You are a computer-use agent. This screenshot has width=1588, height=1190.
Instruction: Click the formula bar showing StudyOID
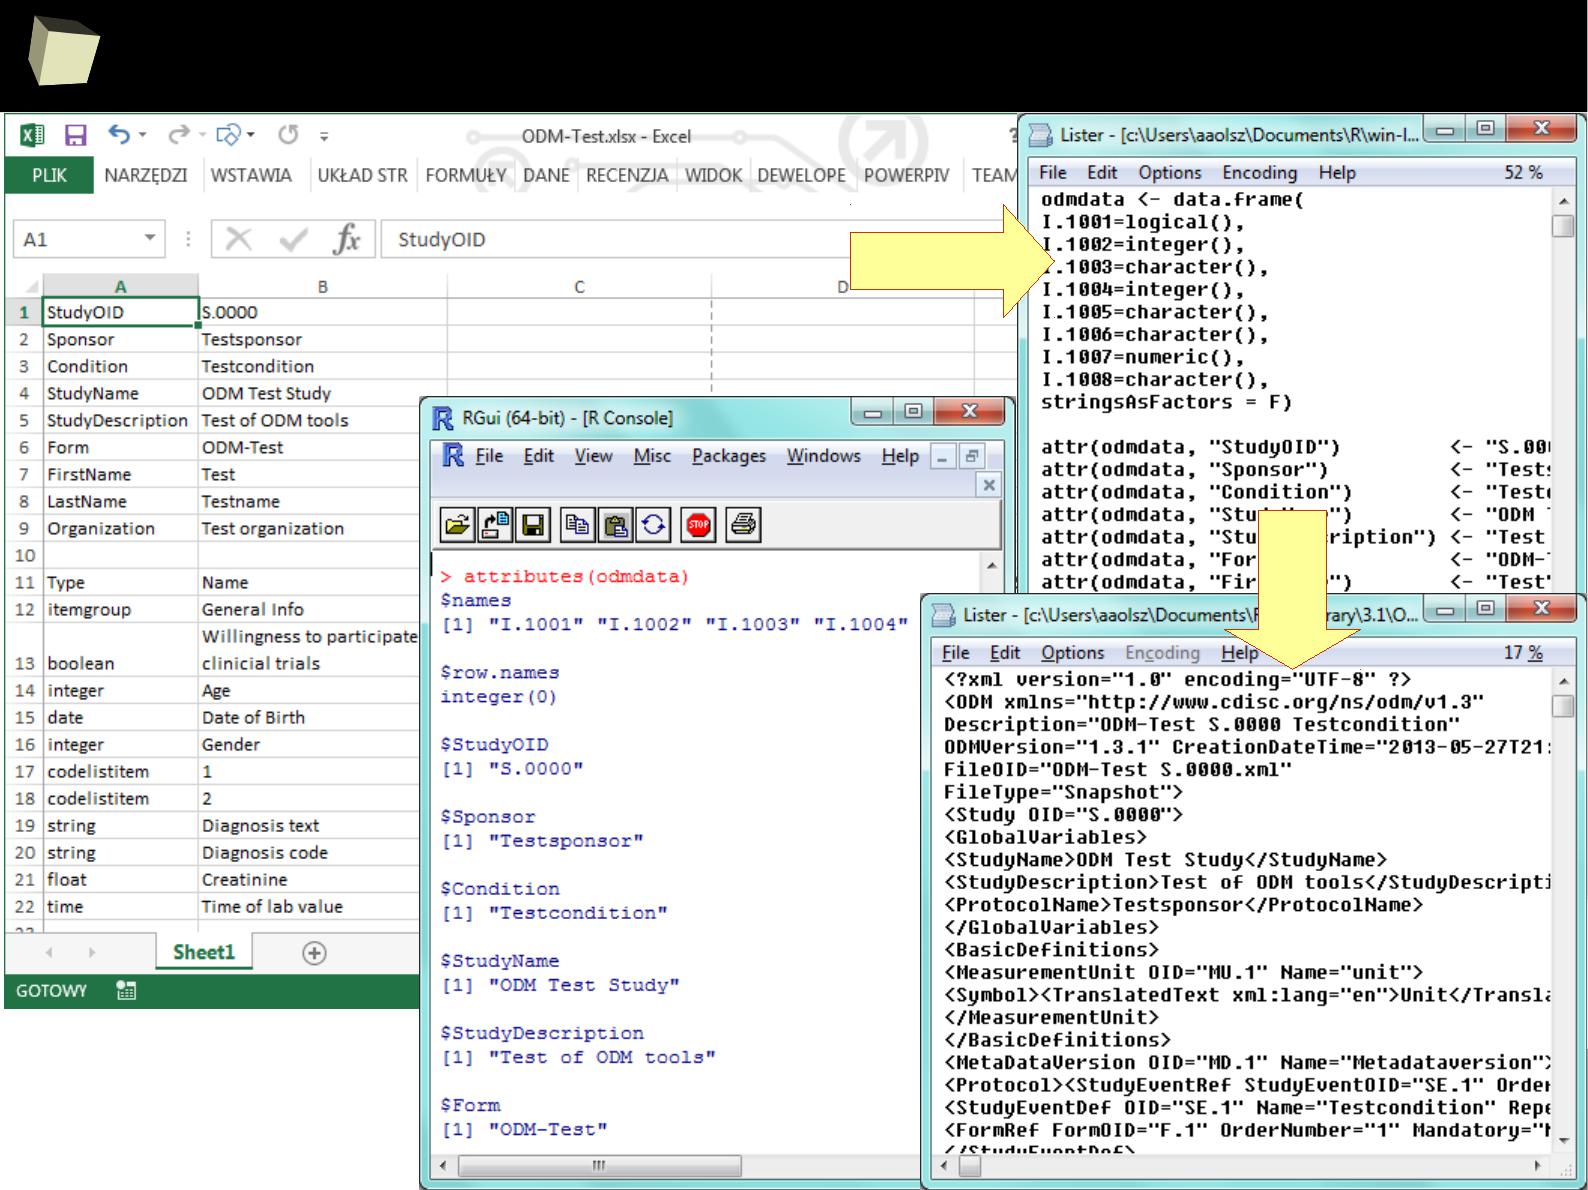tap(697, 239)
